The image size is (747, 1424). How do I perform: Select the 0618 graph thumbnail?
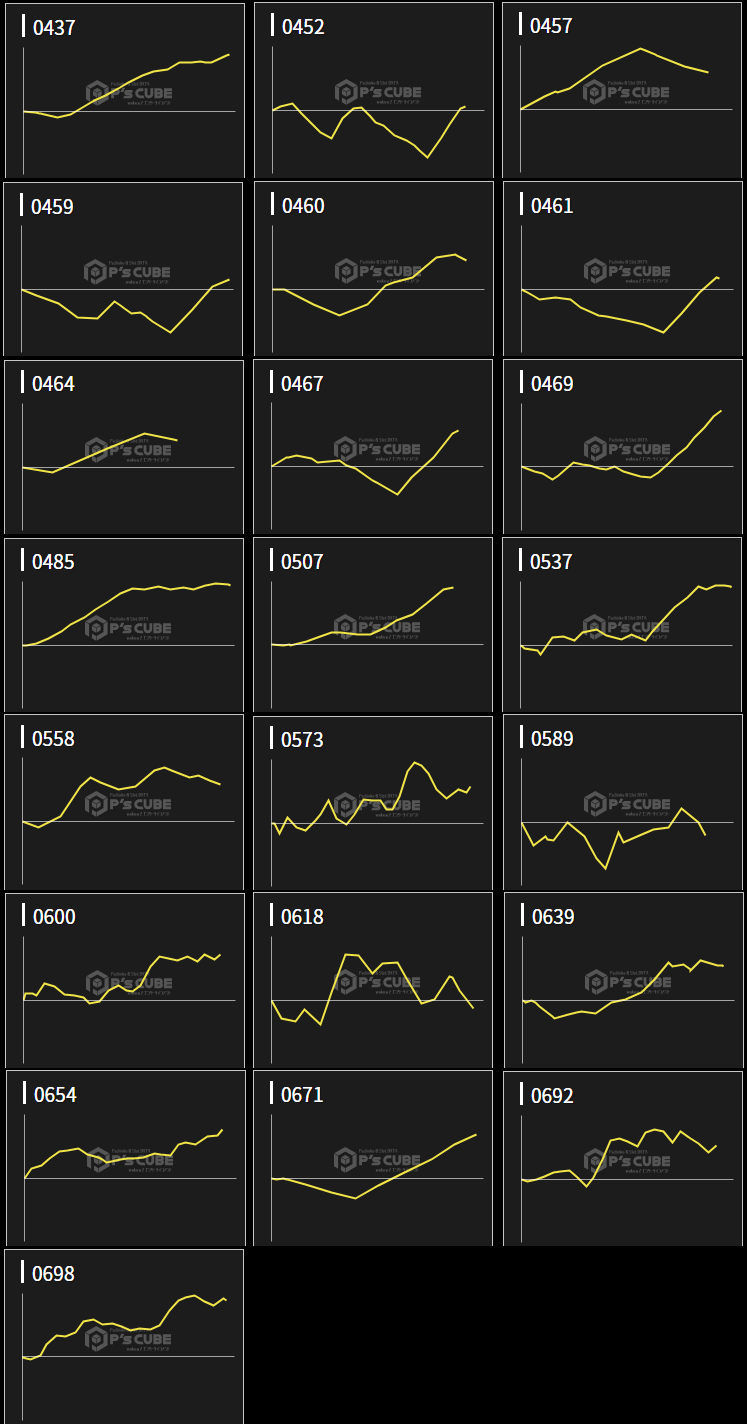(x=373, y=980)
